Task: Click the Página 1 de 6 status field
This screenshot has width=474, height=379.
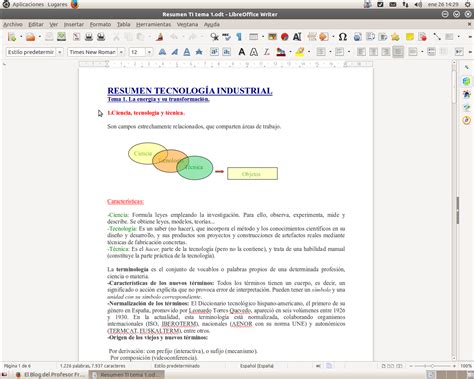Action: coord(17,366)
